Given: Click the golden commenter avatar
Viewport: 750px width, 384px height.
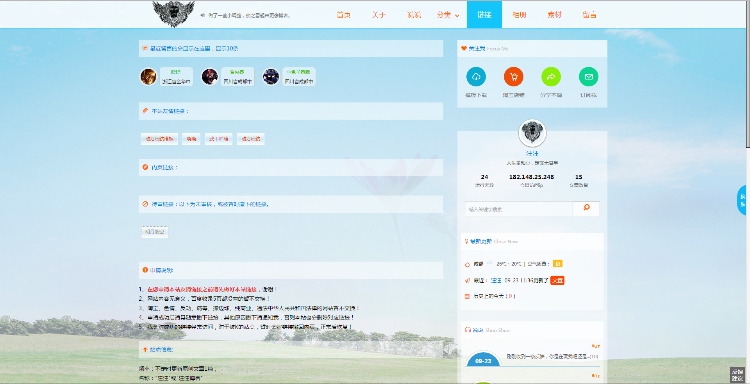Looking at the screenshot, I should click(148, 77).
